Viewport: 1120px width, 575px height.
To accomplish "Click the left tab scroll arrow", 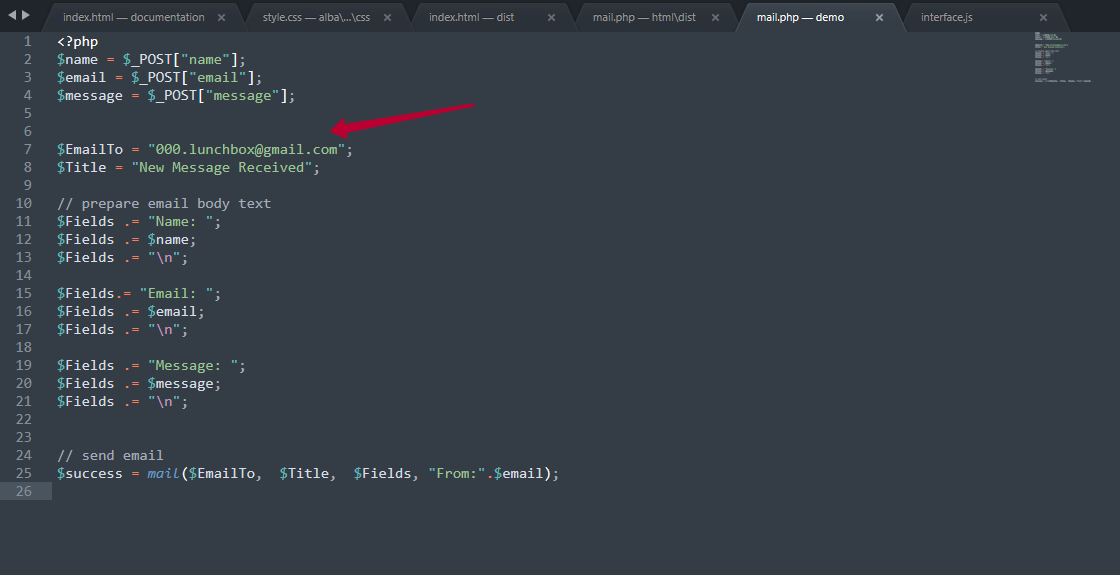I will 12,16.
